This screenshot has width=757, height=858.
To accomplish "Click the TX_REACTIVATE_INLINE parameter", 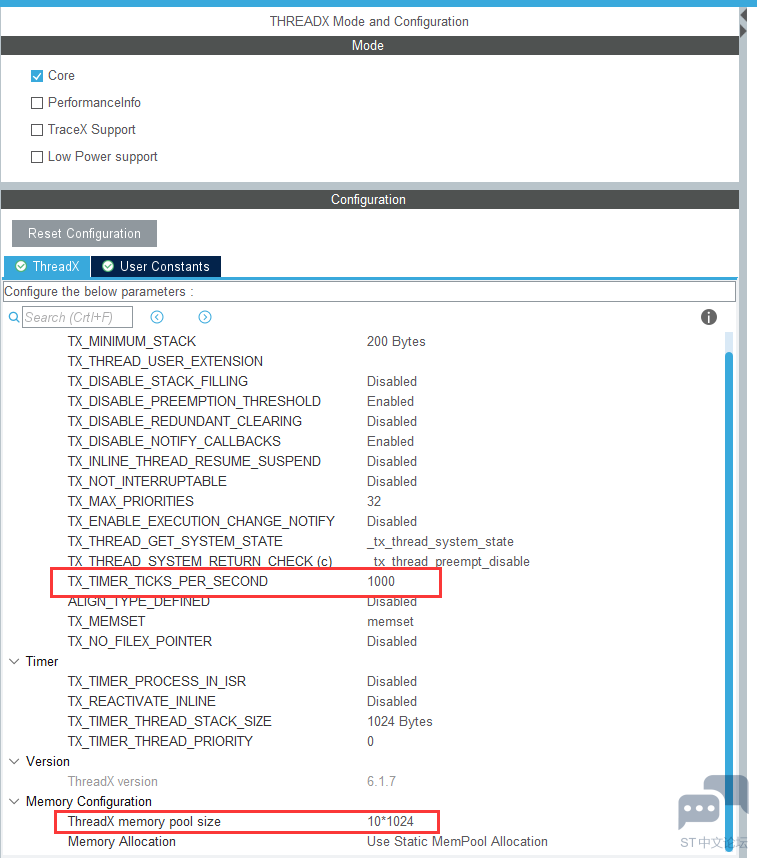I will [142, 702].
